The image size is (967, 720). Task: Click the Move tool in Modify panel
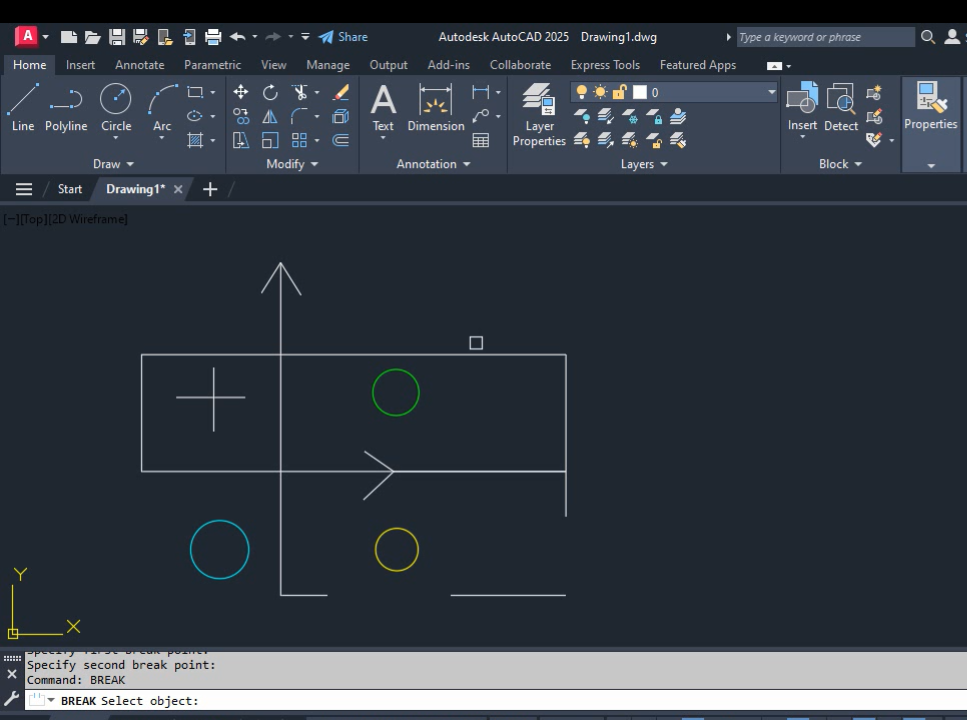(x=241, y=92)
